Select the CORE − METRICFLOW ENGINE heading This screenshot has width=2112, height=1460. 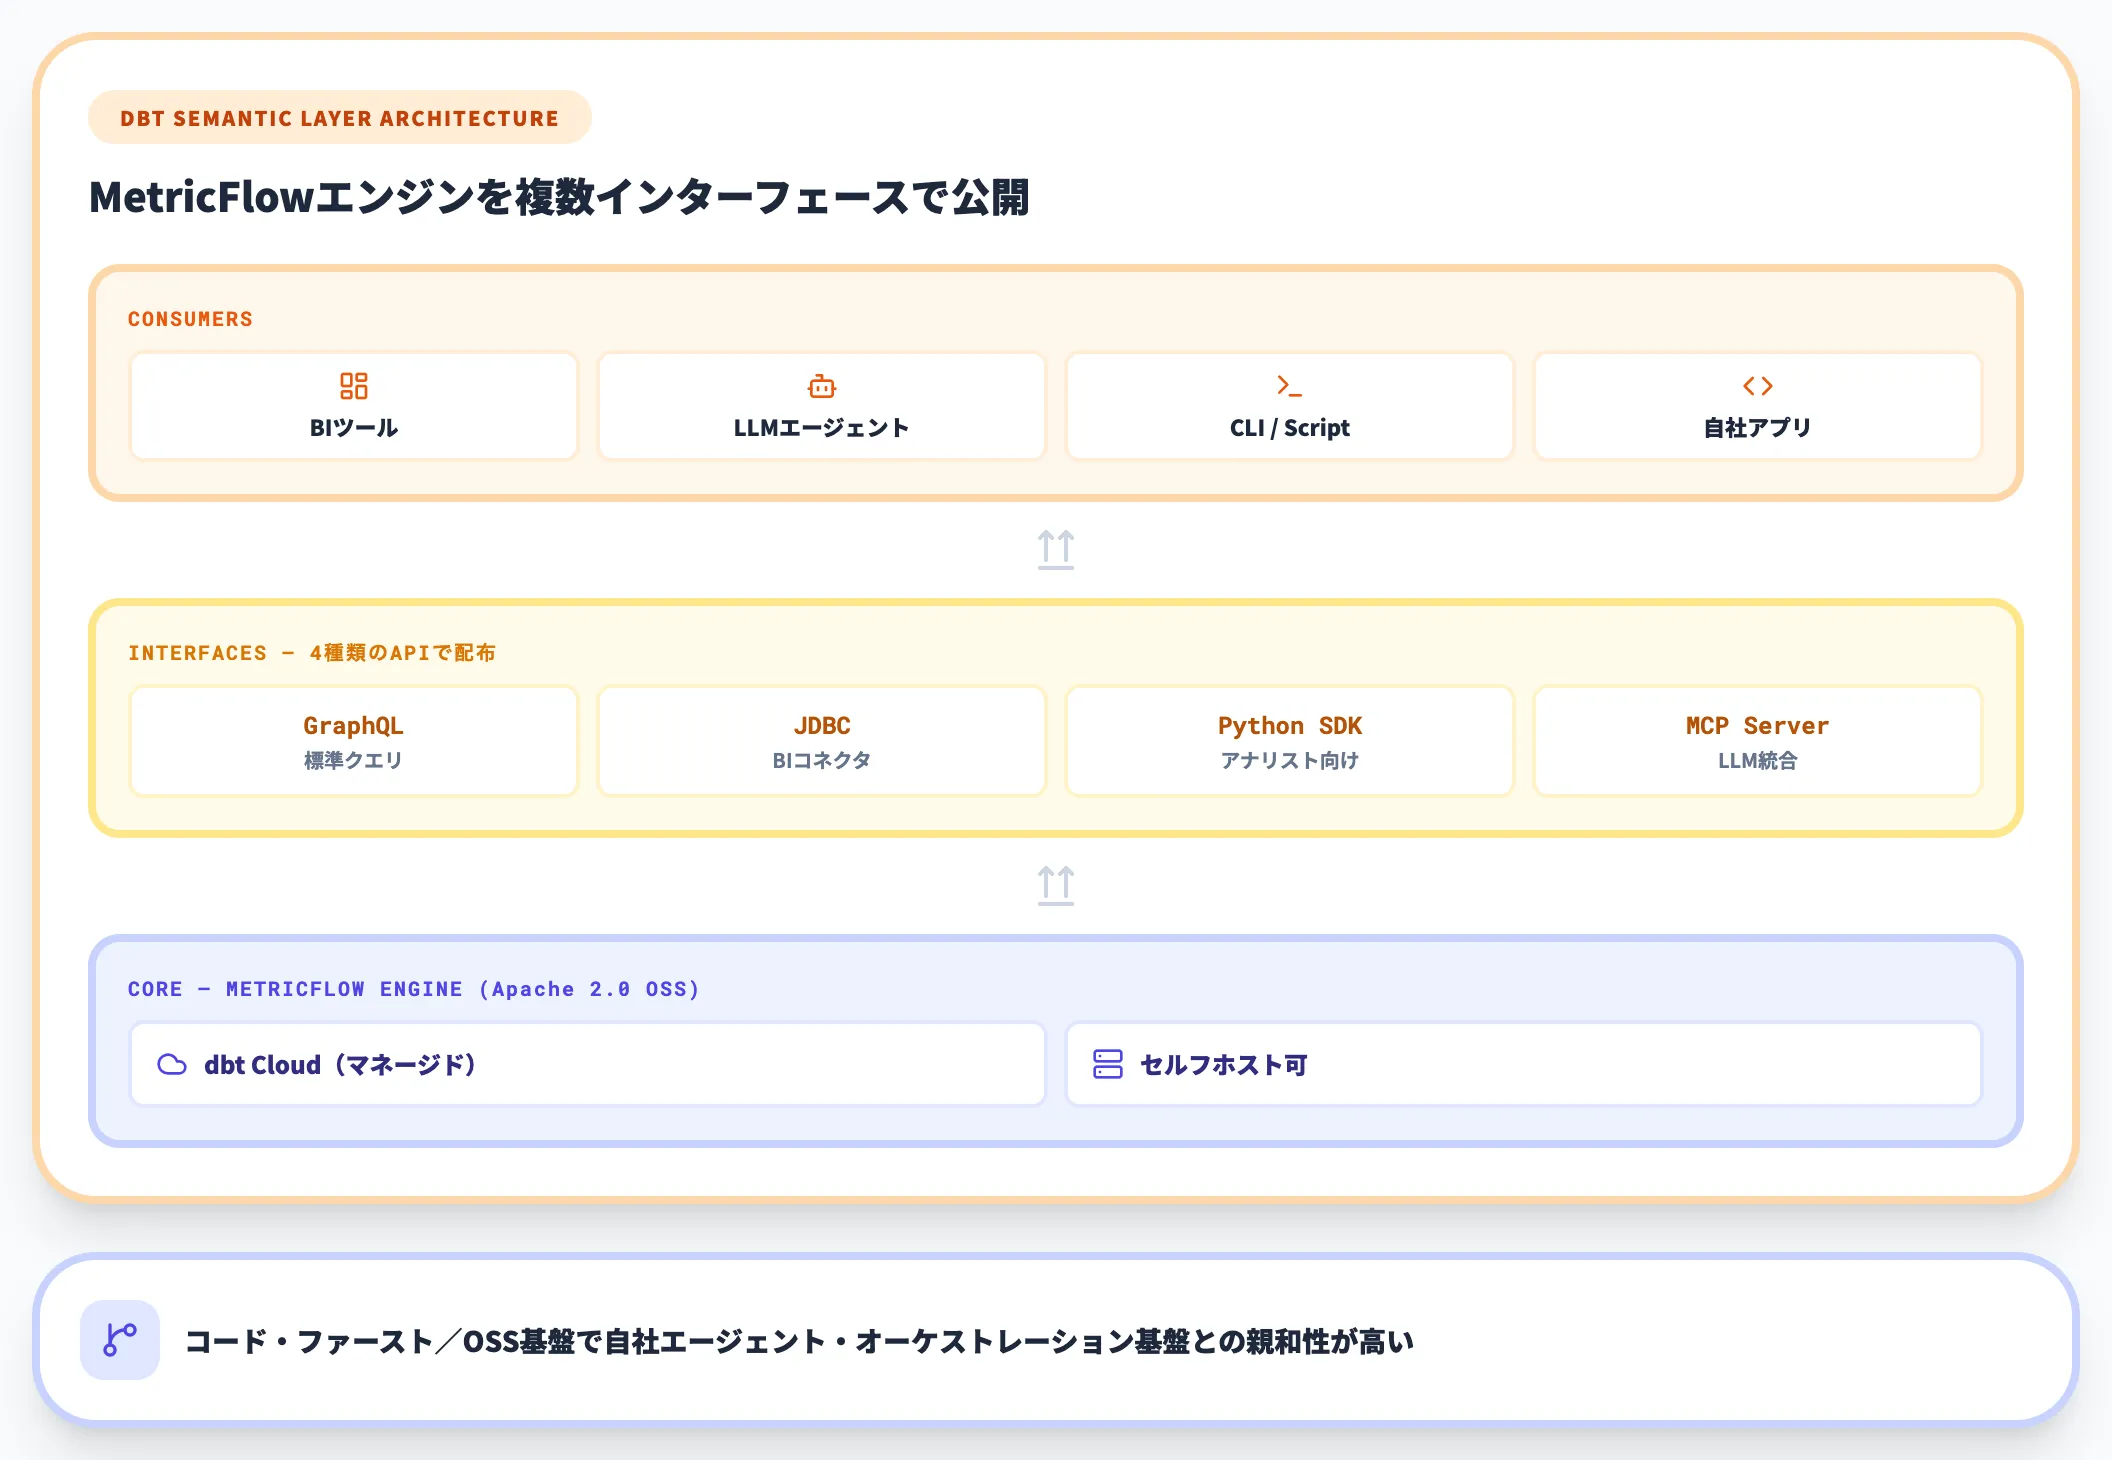pos(413,988)
